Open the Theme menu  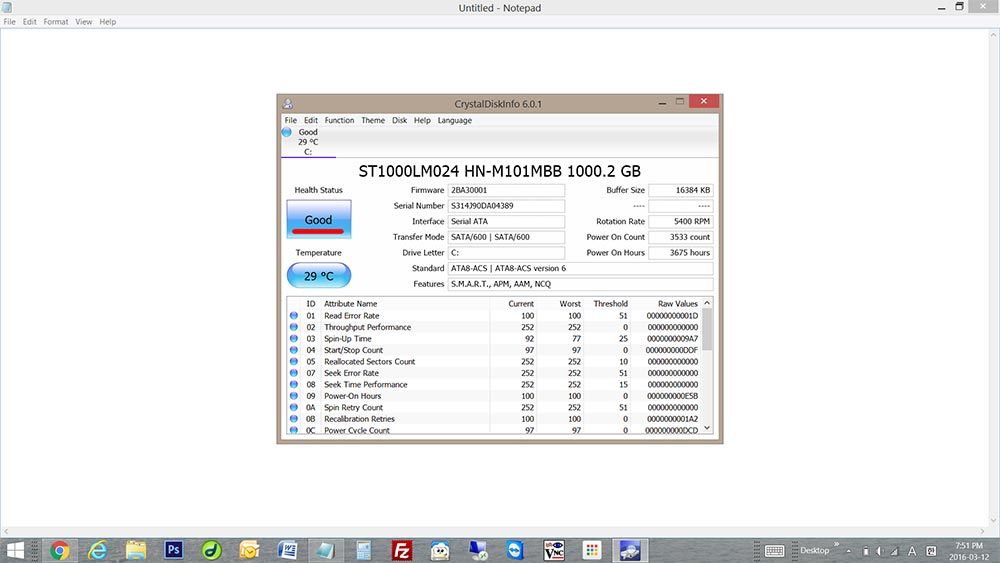coord(373,120)
